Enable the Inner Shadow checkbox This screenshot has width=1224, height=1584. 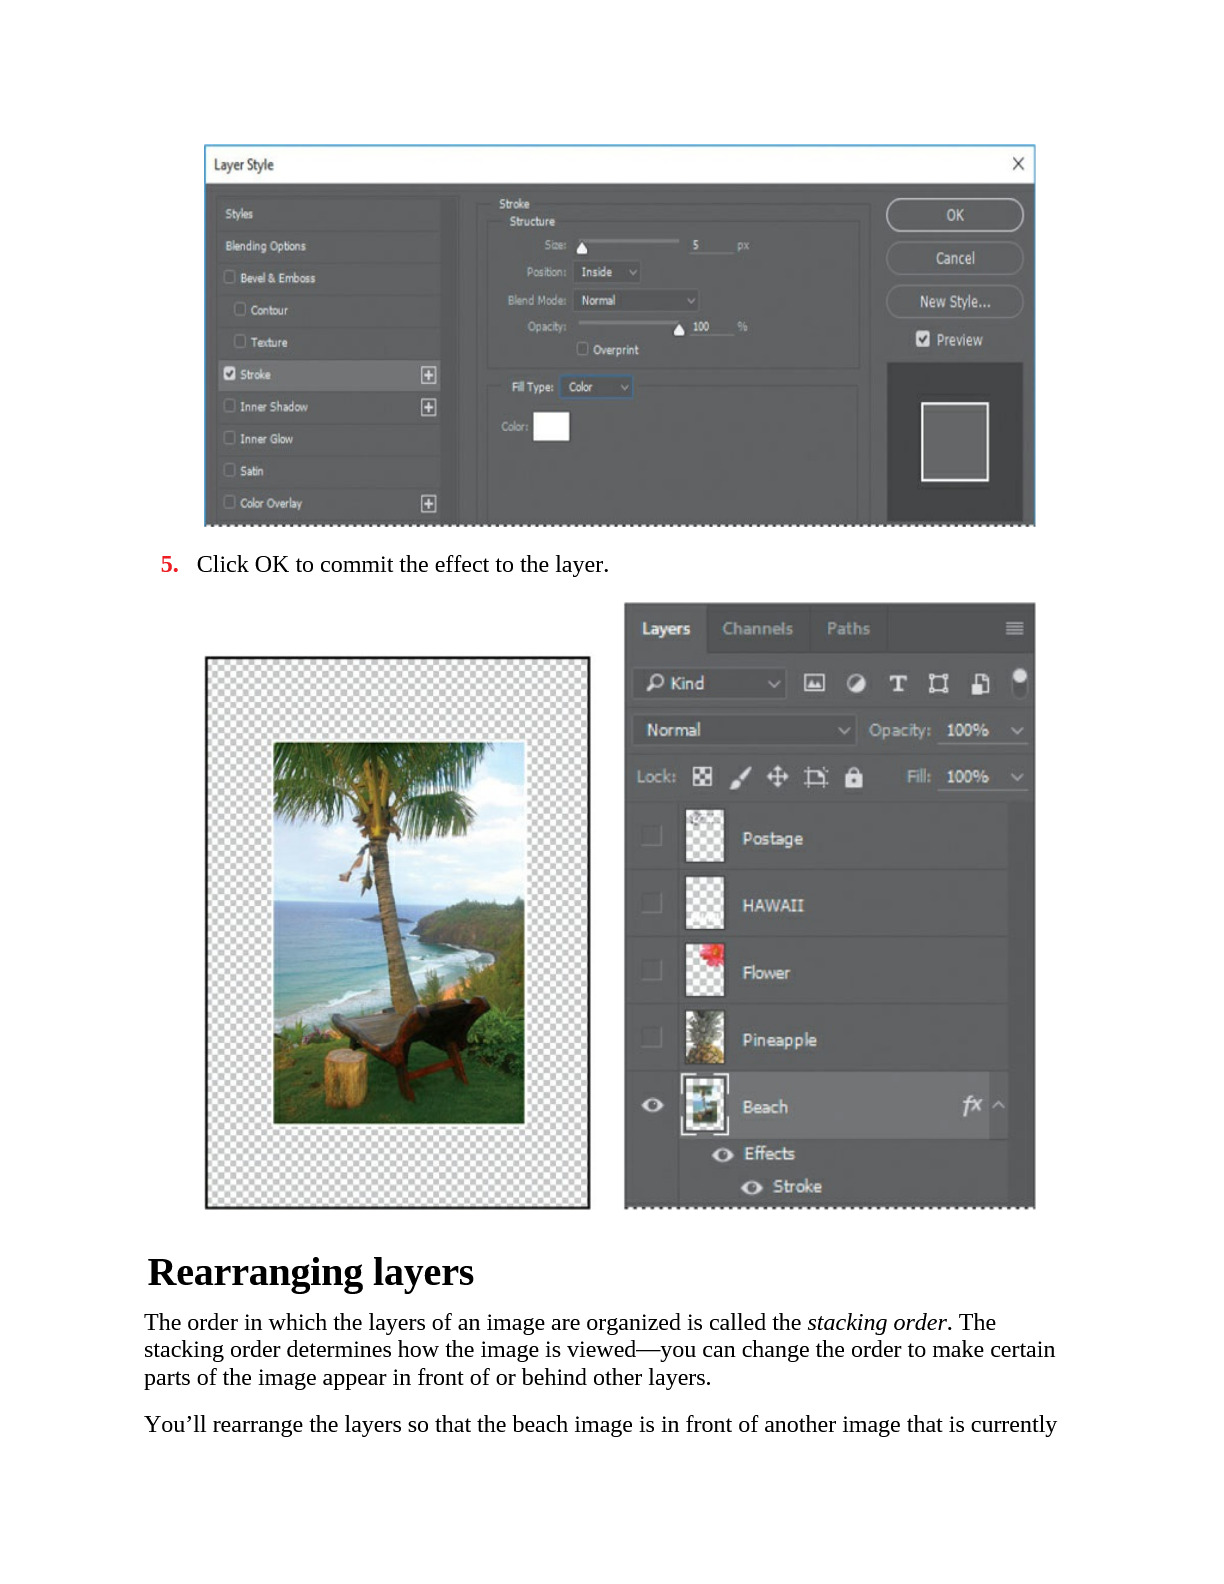230,406
